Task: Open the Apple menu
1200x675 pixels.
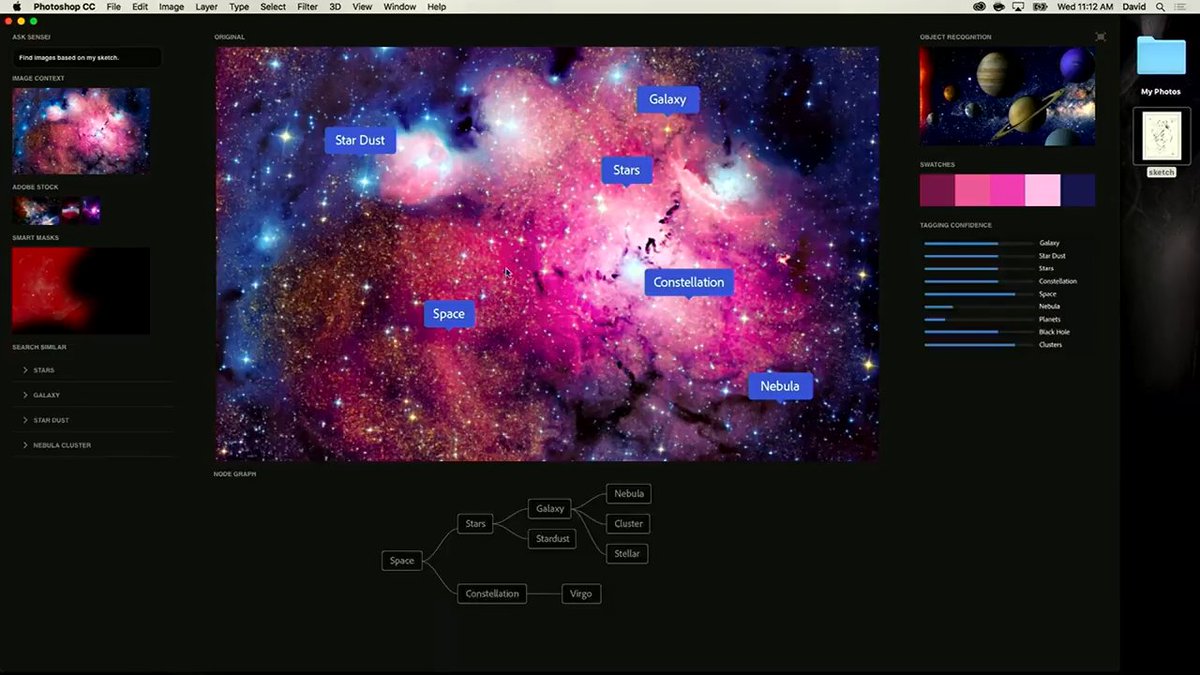Action: [16, 6]
